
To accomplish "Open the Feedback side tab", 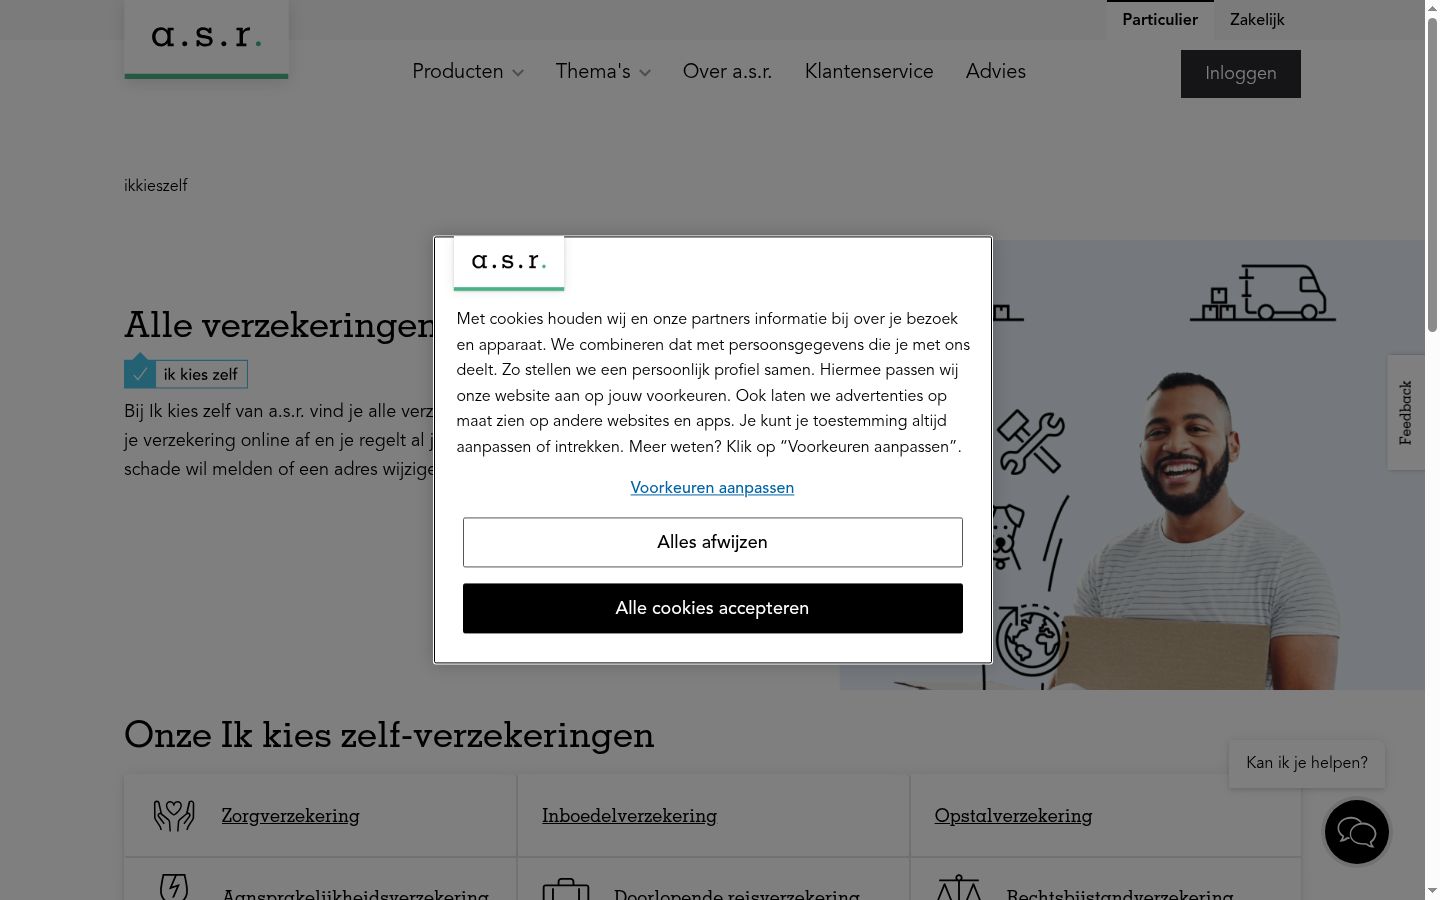I will coord(1406,412).
